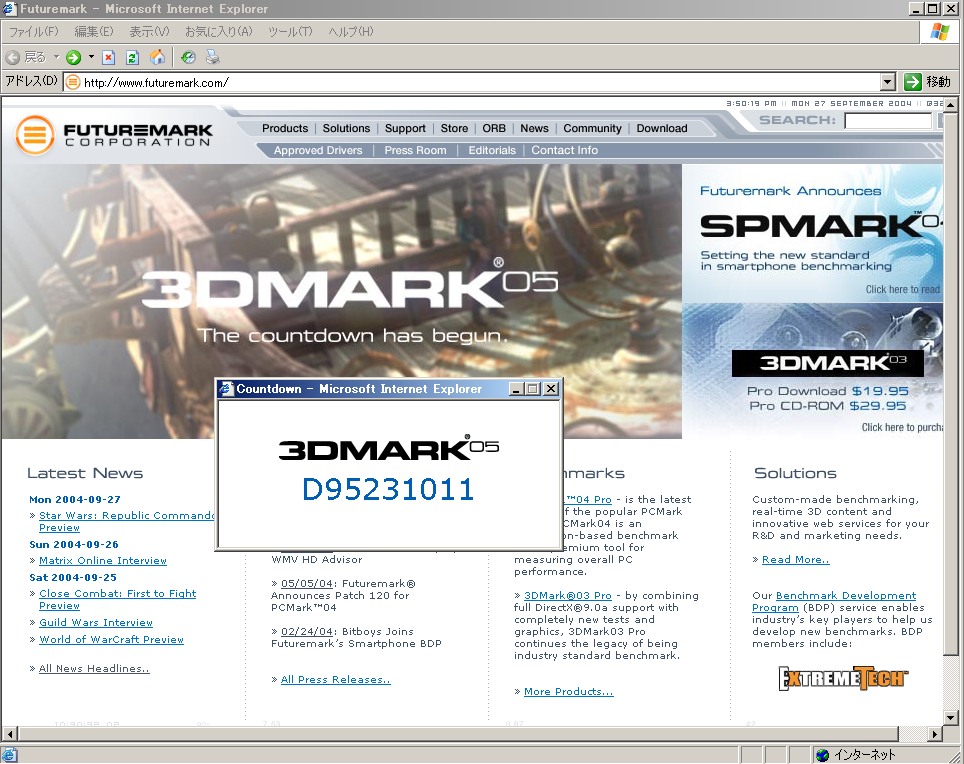Open the History toolbar icon

pos(188,57)
